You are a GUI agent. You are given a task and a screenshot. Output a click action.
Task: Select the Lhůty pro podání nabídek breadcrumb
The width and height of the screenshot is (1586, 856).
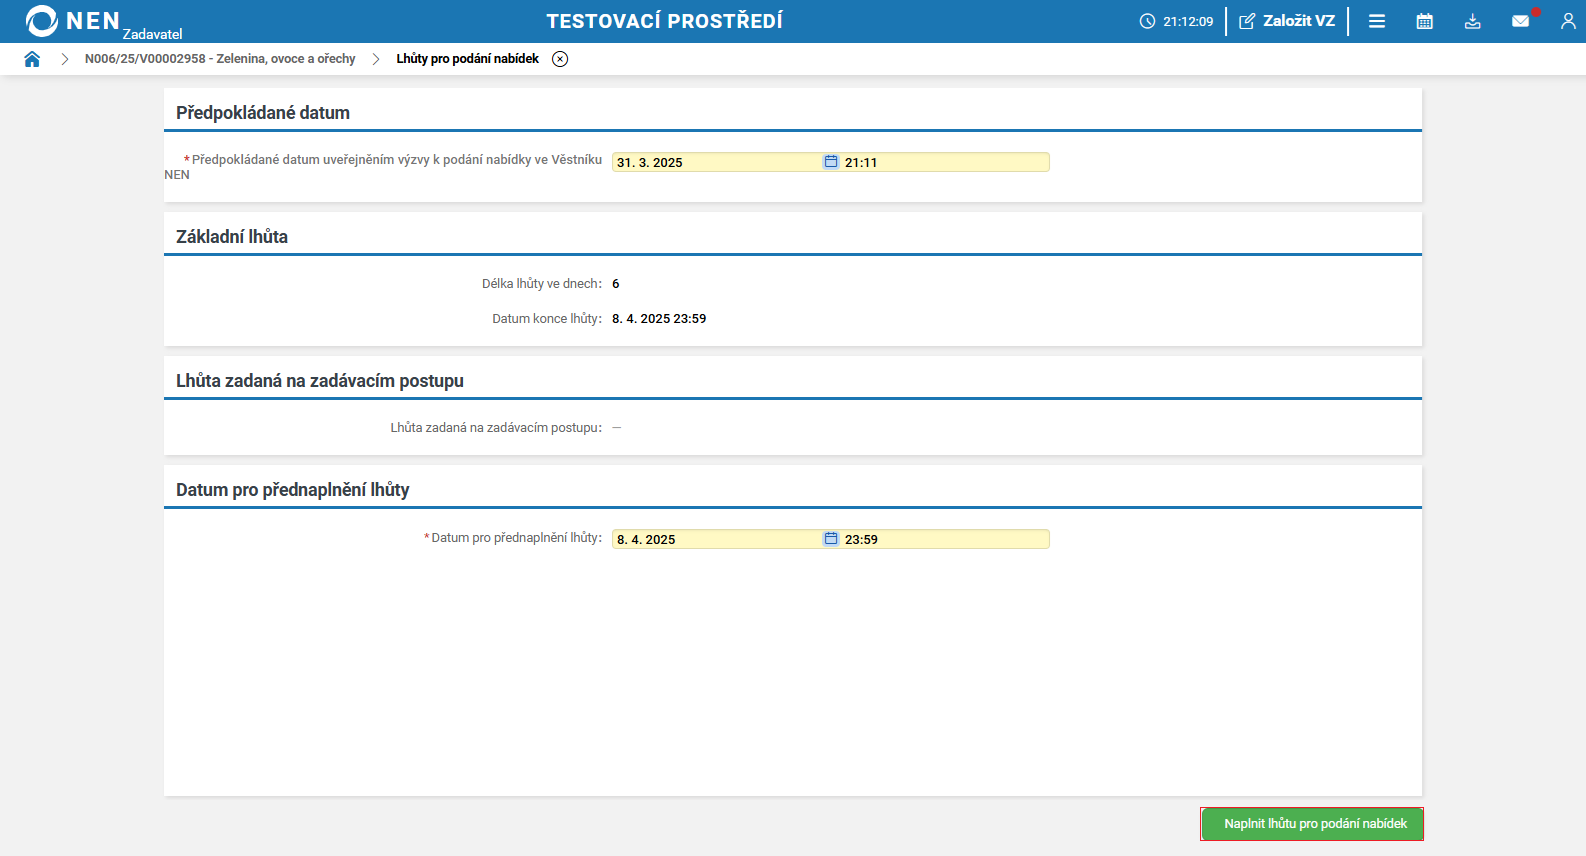(x=467, y=59)
